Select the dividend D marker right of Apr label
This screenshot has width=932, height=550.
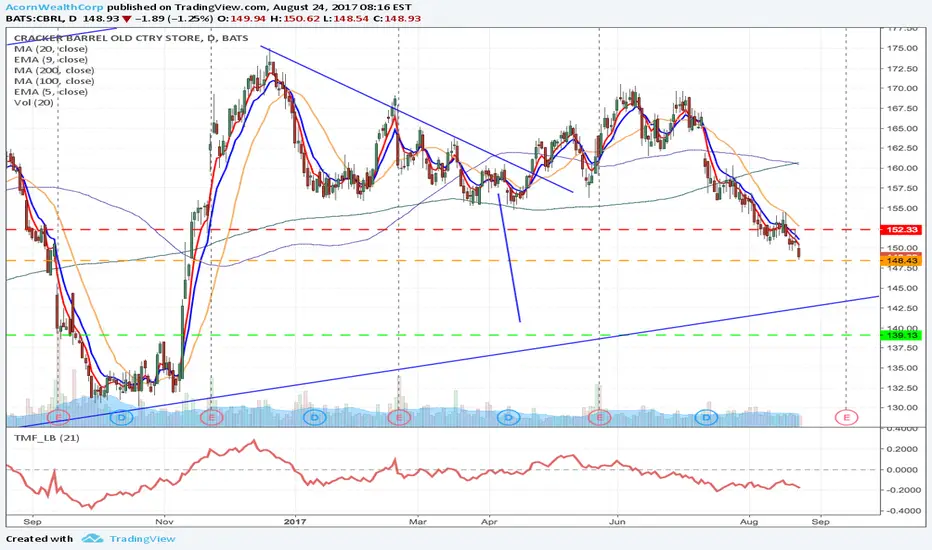508,417
